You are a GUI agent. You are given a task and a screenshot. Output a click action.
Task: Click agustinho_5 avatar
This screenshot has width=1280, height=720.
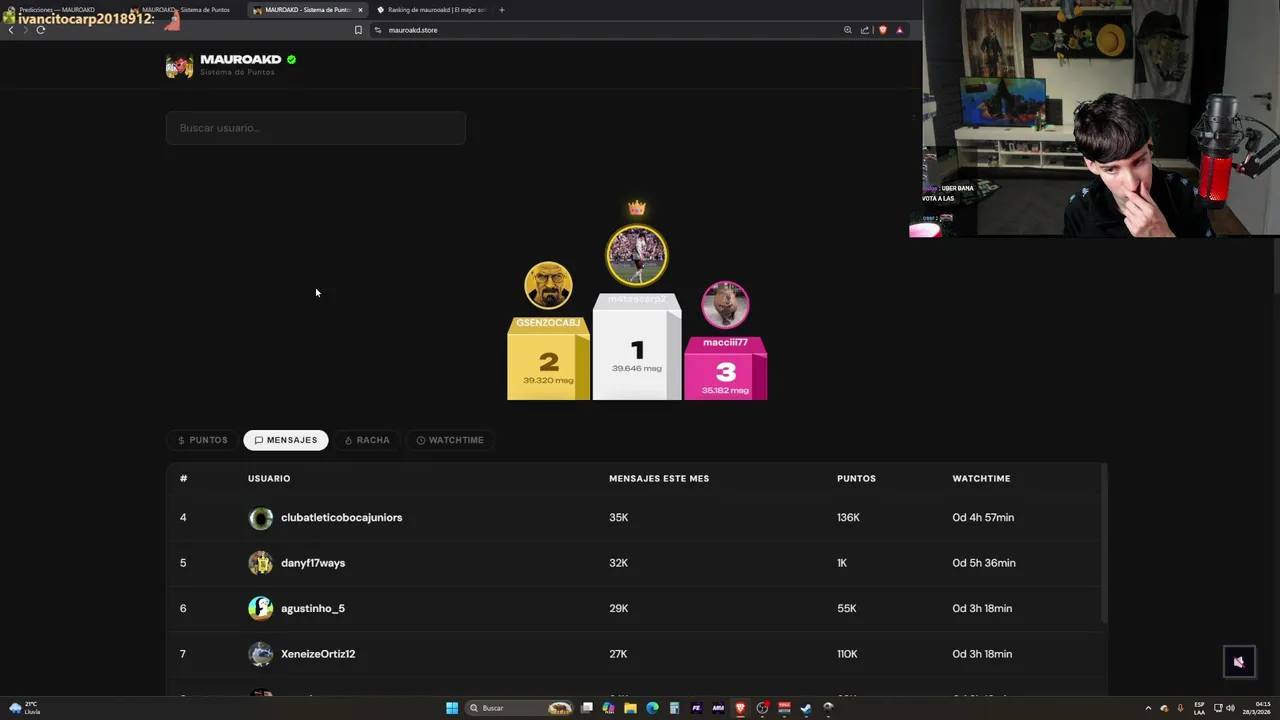[261, 608]
